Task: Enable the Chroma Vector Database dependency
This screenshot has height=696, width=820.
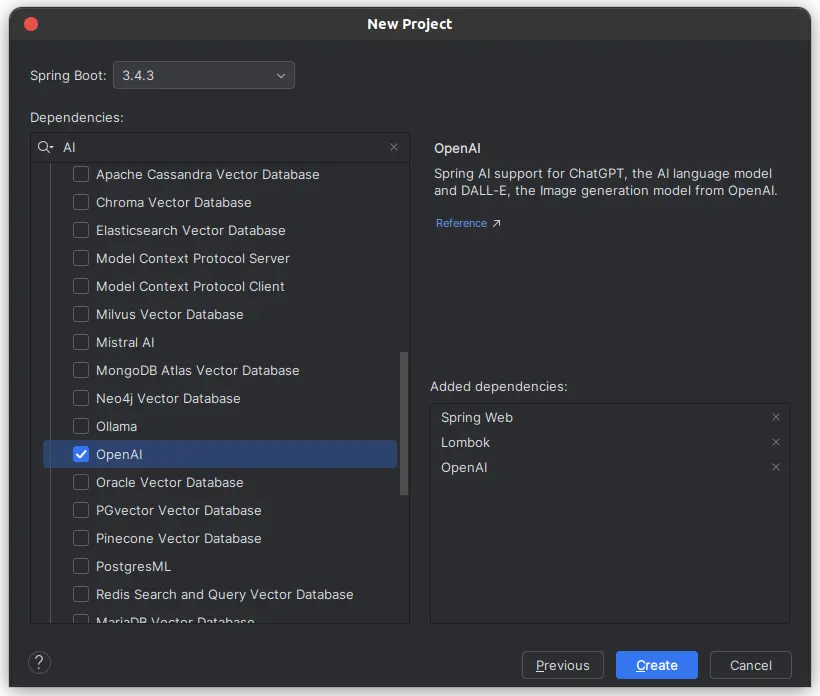Action: pos(81,202)
